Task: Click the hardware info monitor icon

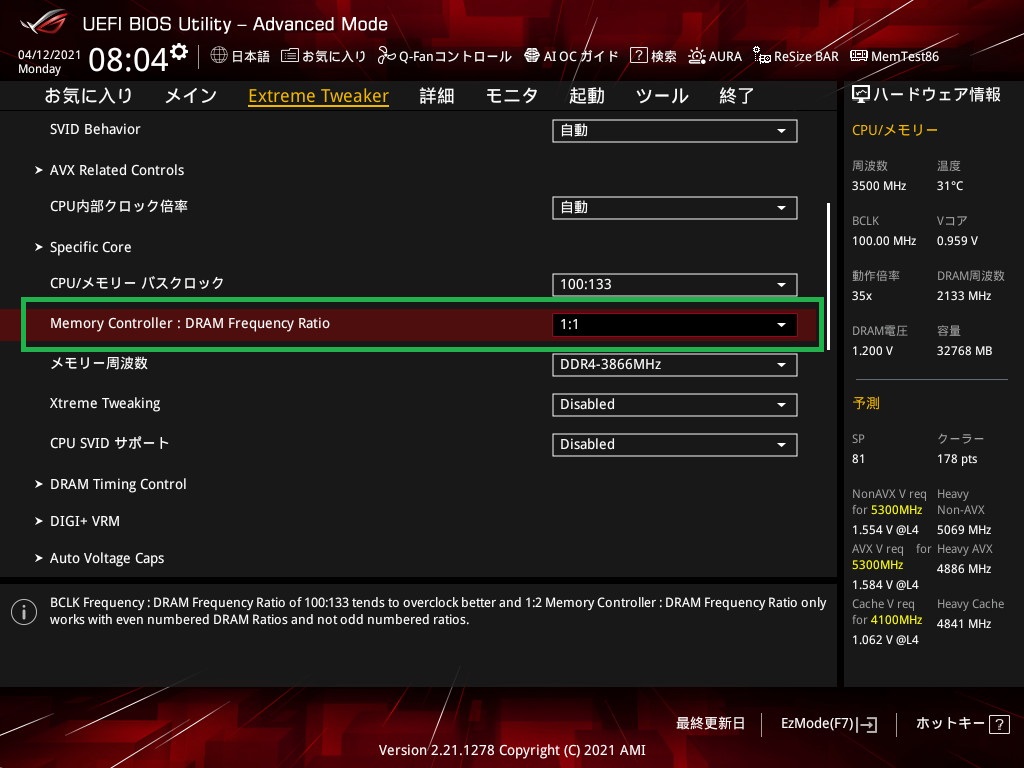Action: [861, 95]
